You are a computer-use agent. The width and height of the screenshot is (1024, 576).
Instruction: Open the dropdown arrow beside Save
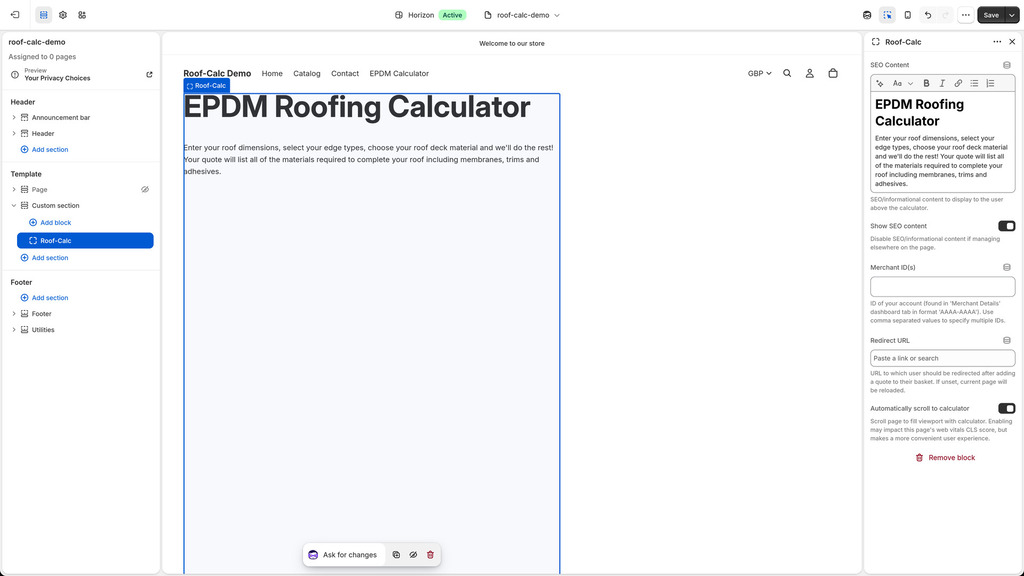pos(1012,15)
